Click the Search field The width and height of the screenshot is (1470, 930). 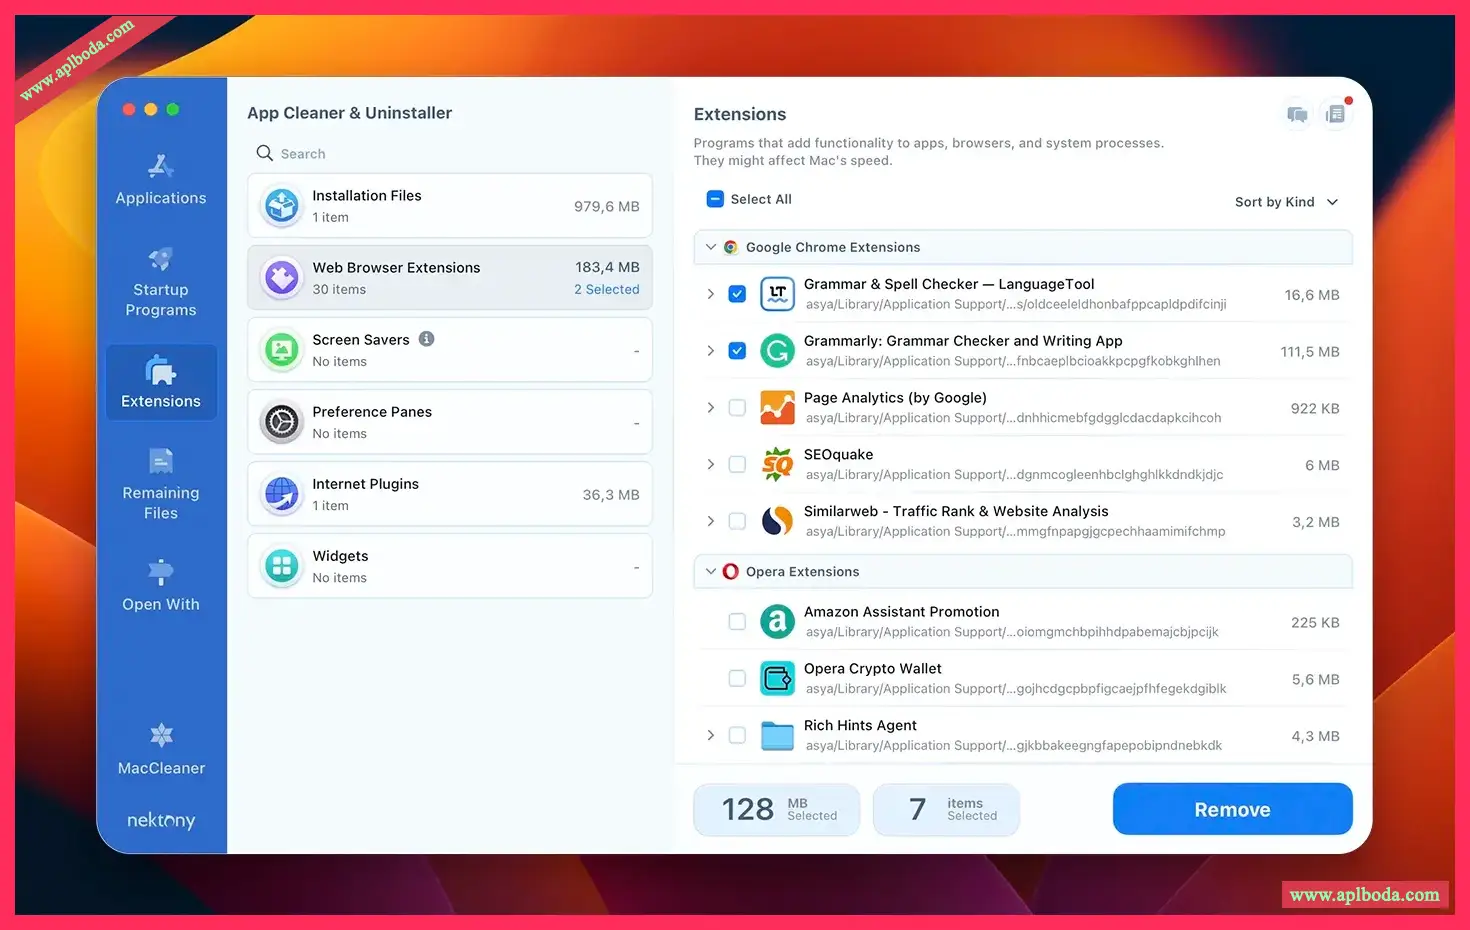coord(450,154)
